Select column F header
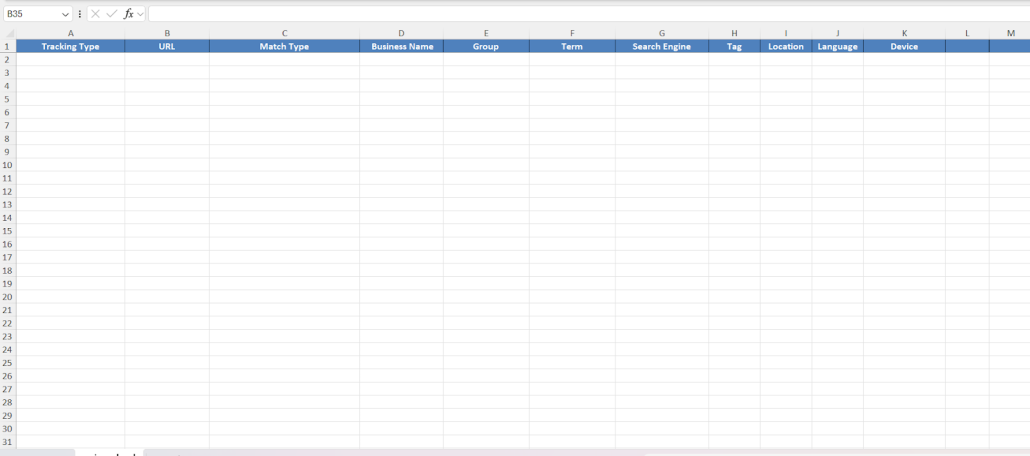 pyautogui.click(x=572, y=33)
